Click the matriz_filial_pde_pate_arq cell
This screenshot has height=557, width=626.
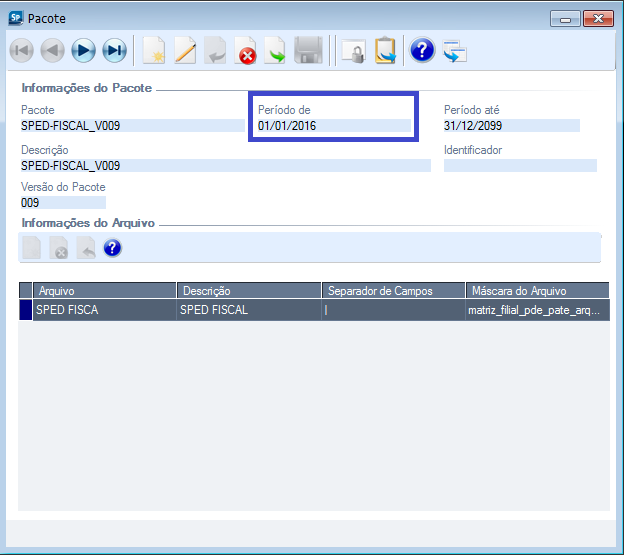pos(538,310)
